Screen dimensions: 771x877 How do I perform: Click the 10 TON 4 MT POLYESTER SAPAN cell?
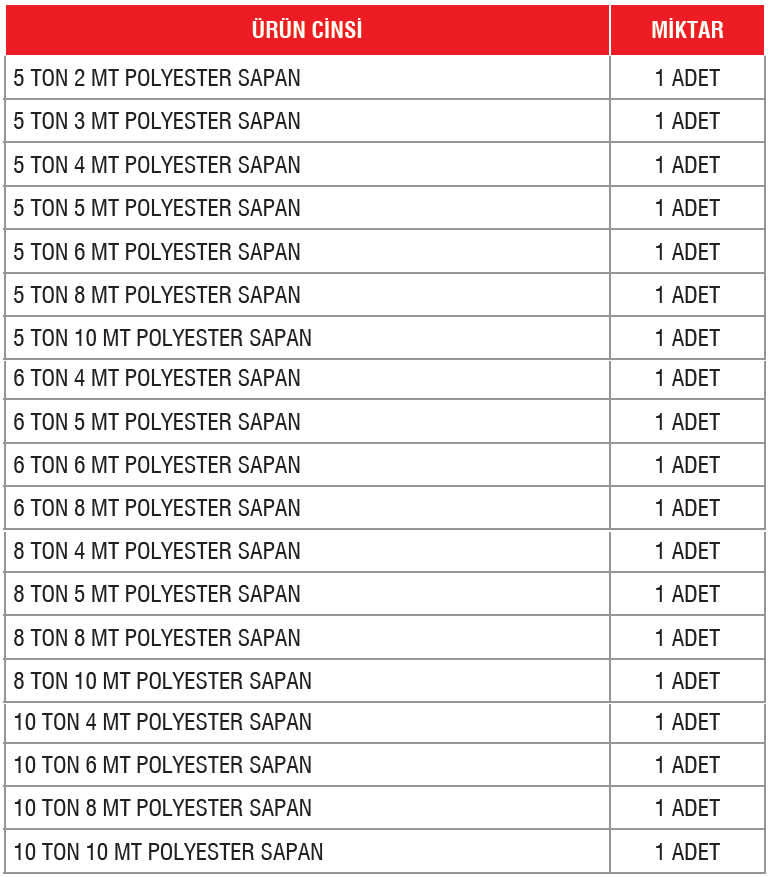pos(163,722)
